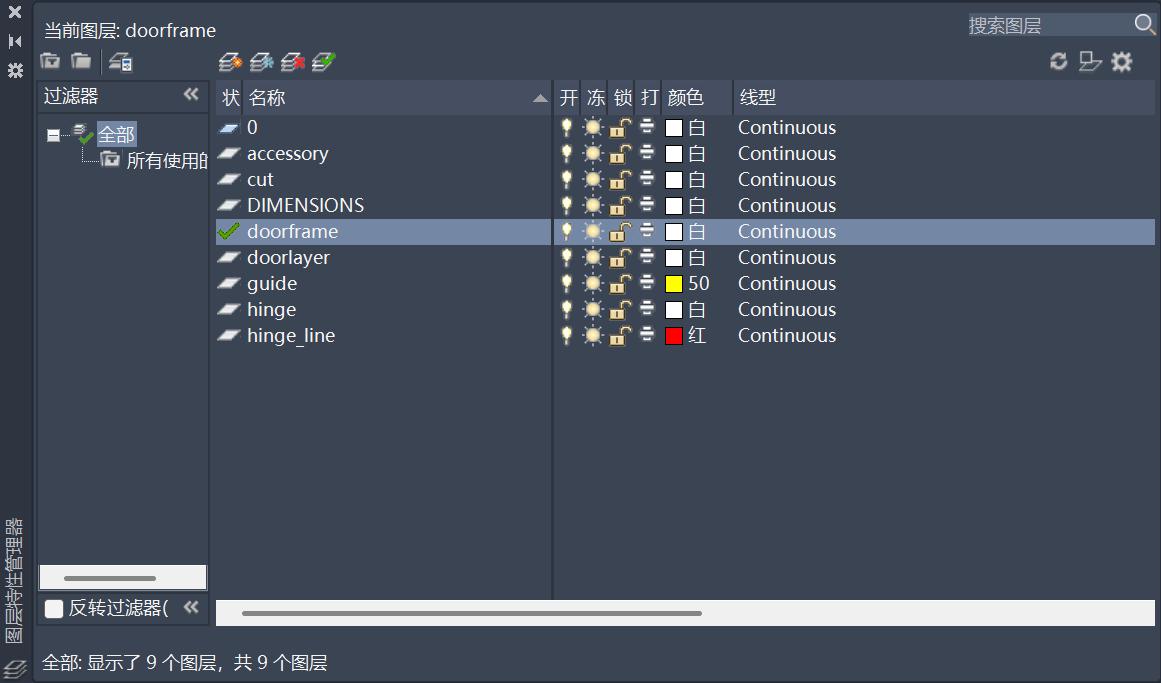Open white color swatch of cut layer
This screenshot has width=1161, height=683.
point(674,179)
